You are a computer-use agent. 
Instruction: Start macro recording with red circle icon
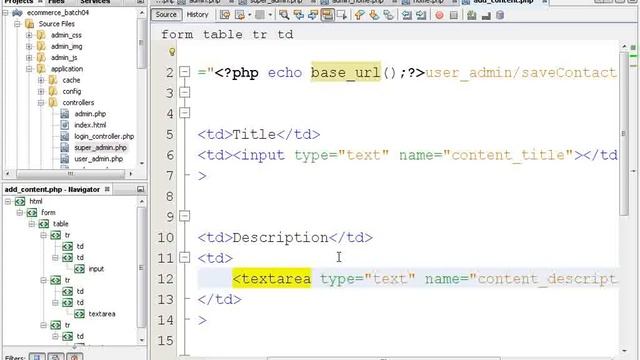click(x=439, y=15)
